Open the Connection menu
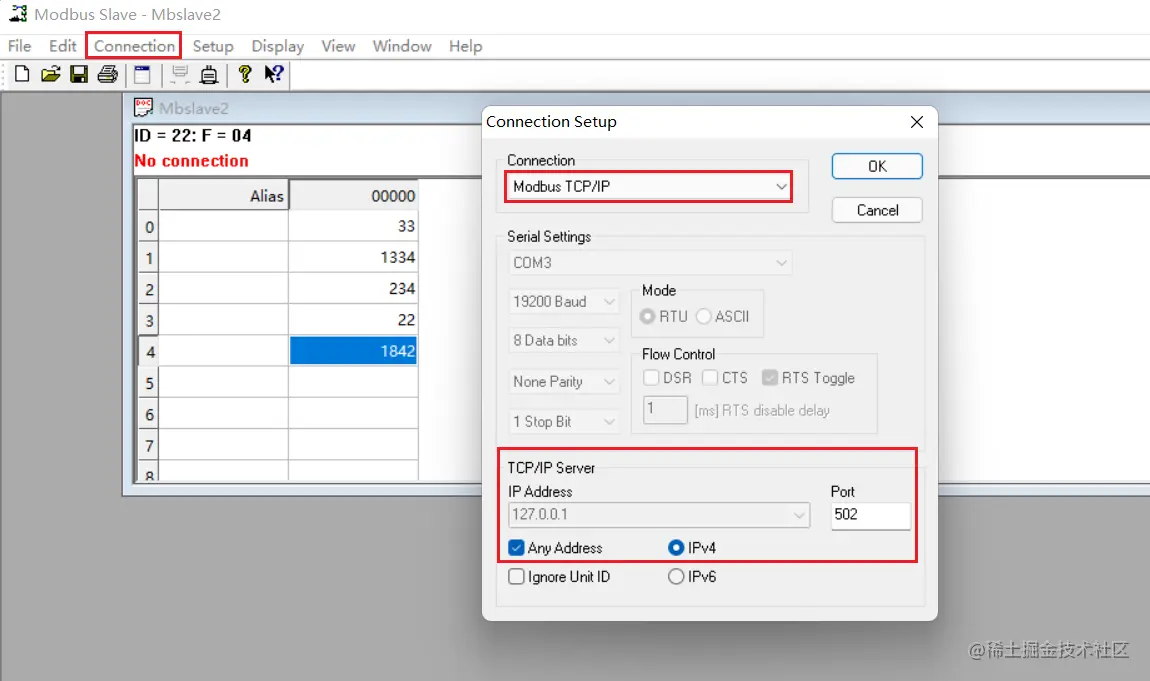Image resolution: width=1150 pixels, height=681 pixels. tap(134, 46)
